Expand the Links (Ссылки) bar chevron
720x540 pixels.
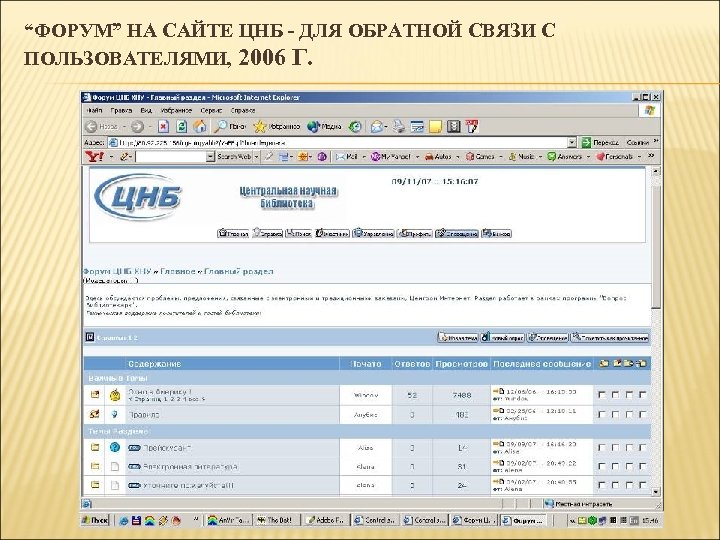pyautogui.click(x=656, y=141)
